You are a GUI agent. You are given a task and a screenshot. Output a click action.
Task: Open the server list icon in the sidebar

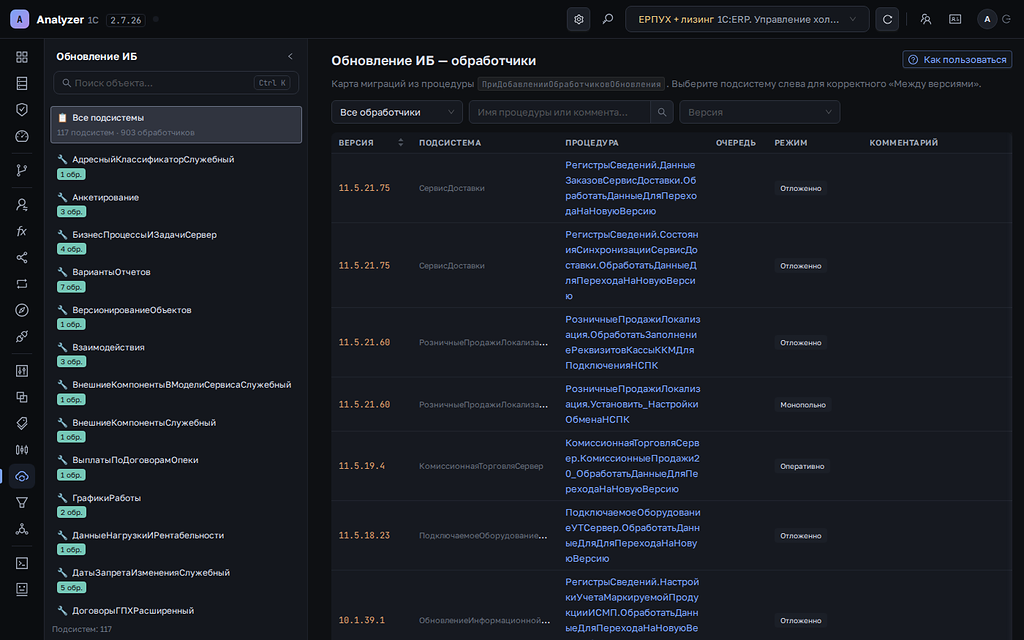click(22, 83)
